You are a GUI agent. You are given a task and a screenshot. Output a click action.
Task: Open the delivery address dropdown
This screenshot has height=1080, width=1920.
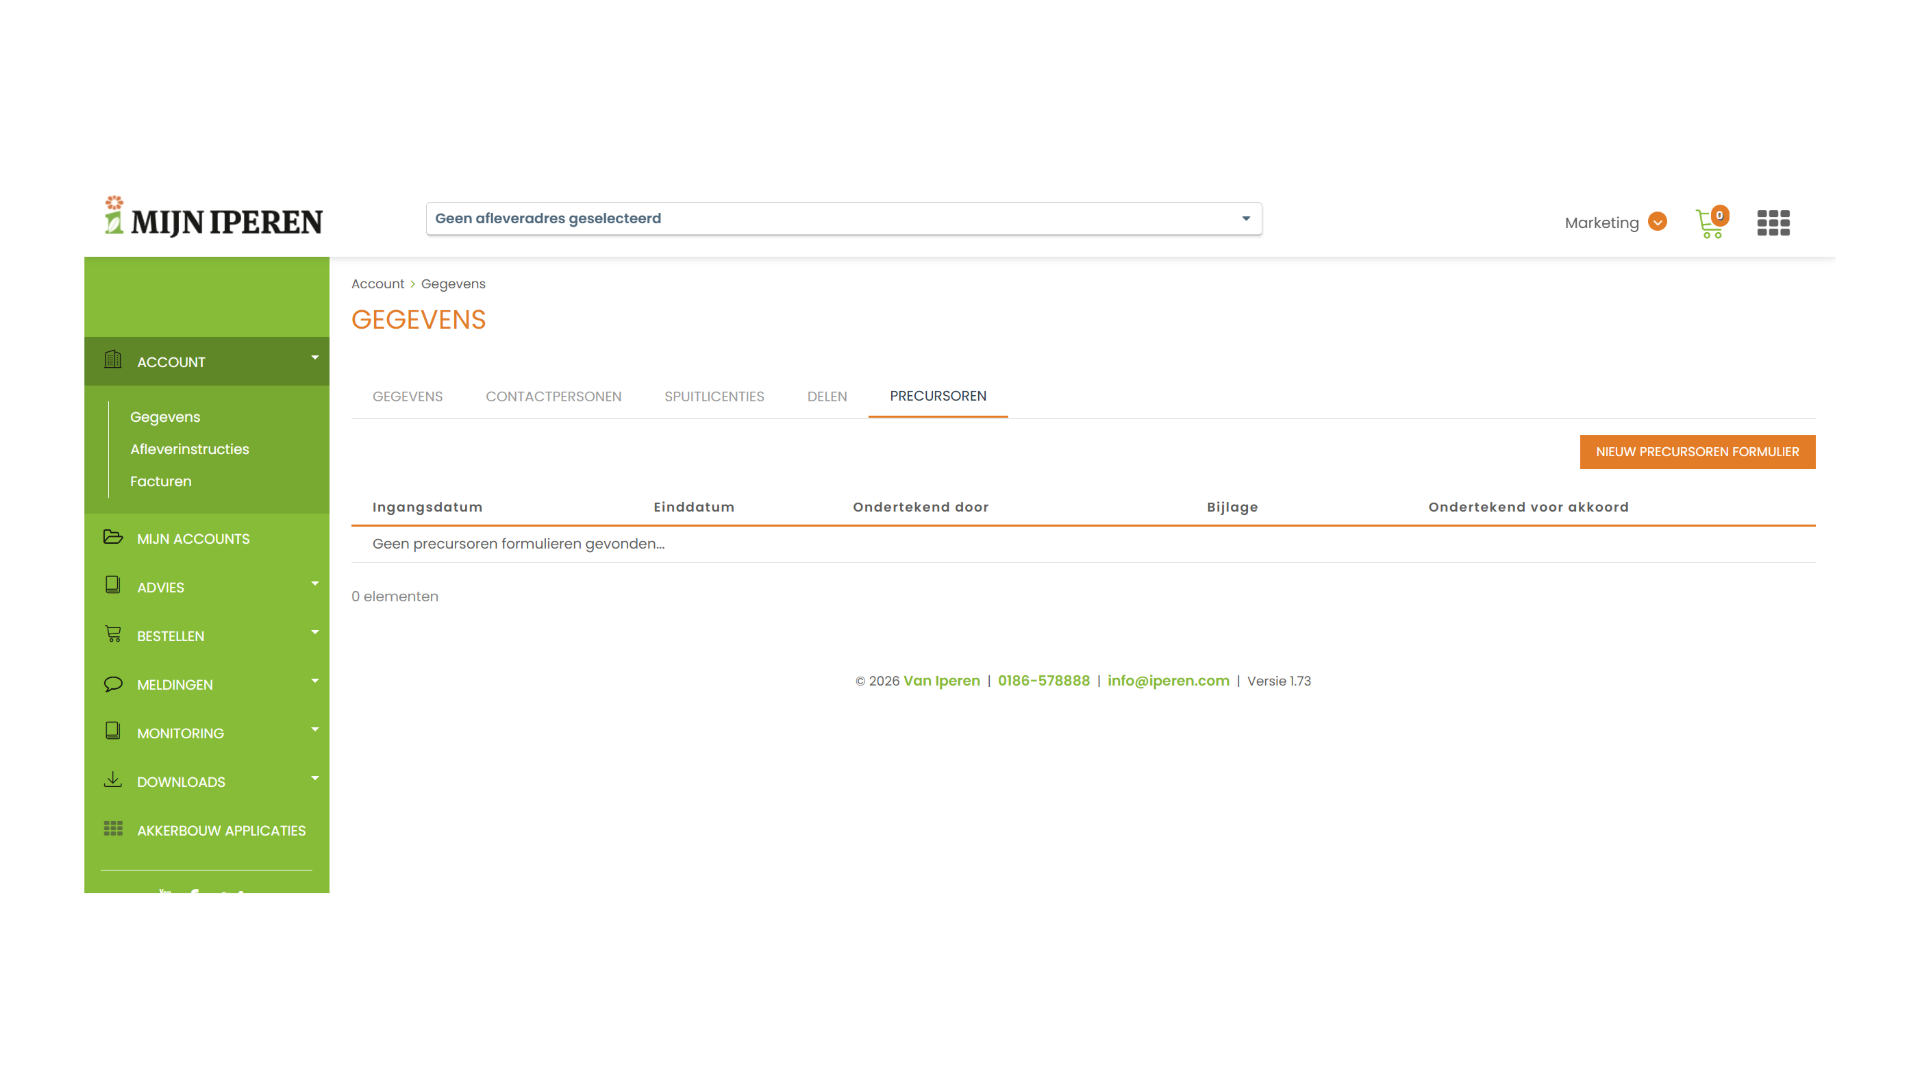pyautogui.click(x=843, y=219)
